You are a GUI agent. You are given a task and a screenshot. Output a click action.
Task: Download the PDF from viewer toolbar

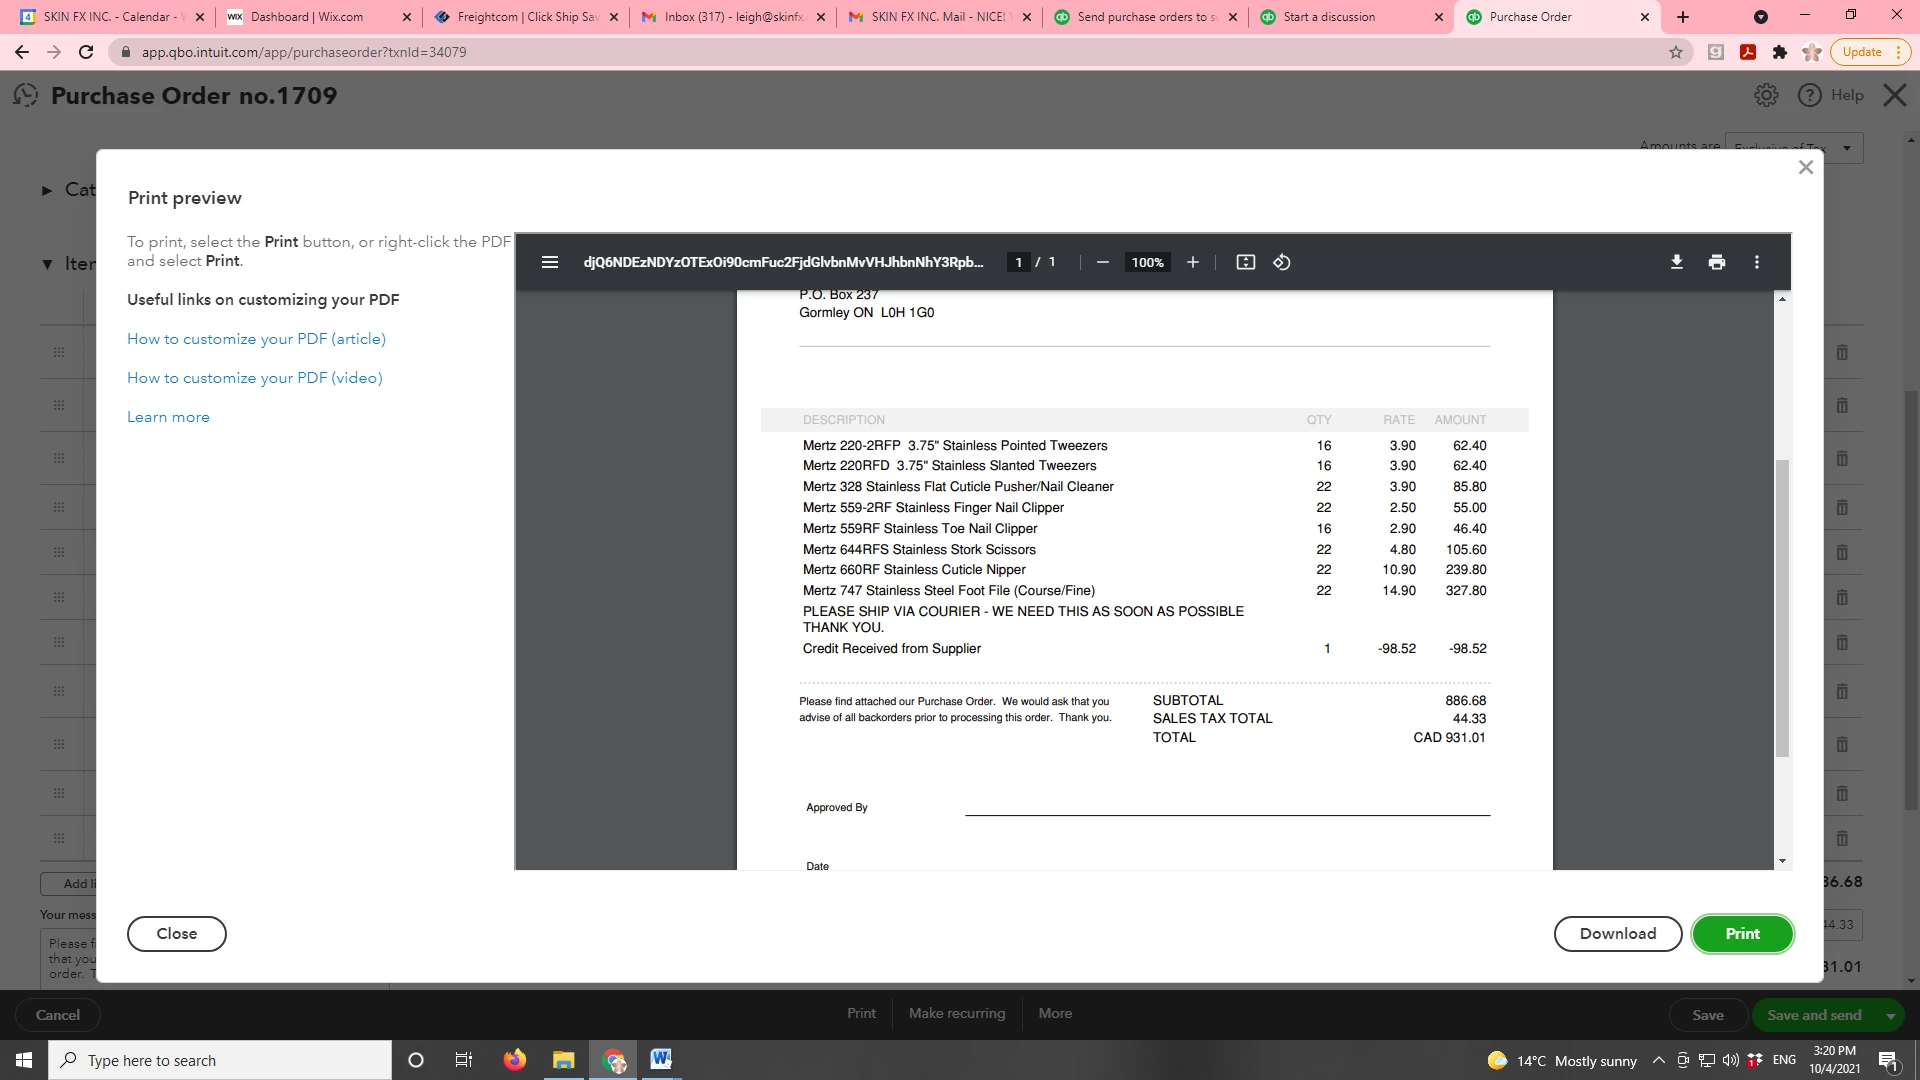coord(1677,262)
